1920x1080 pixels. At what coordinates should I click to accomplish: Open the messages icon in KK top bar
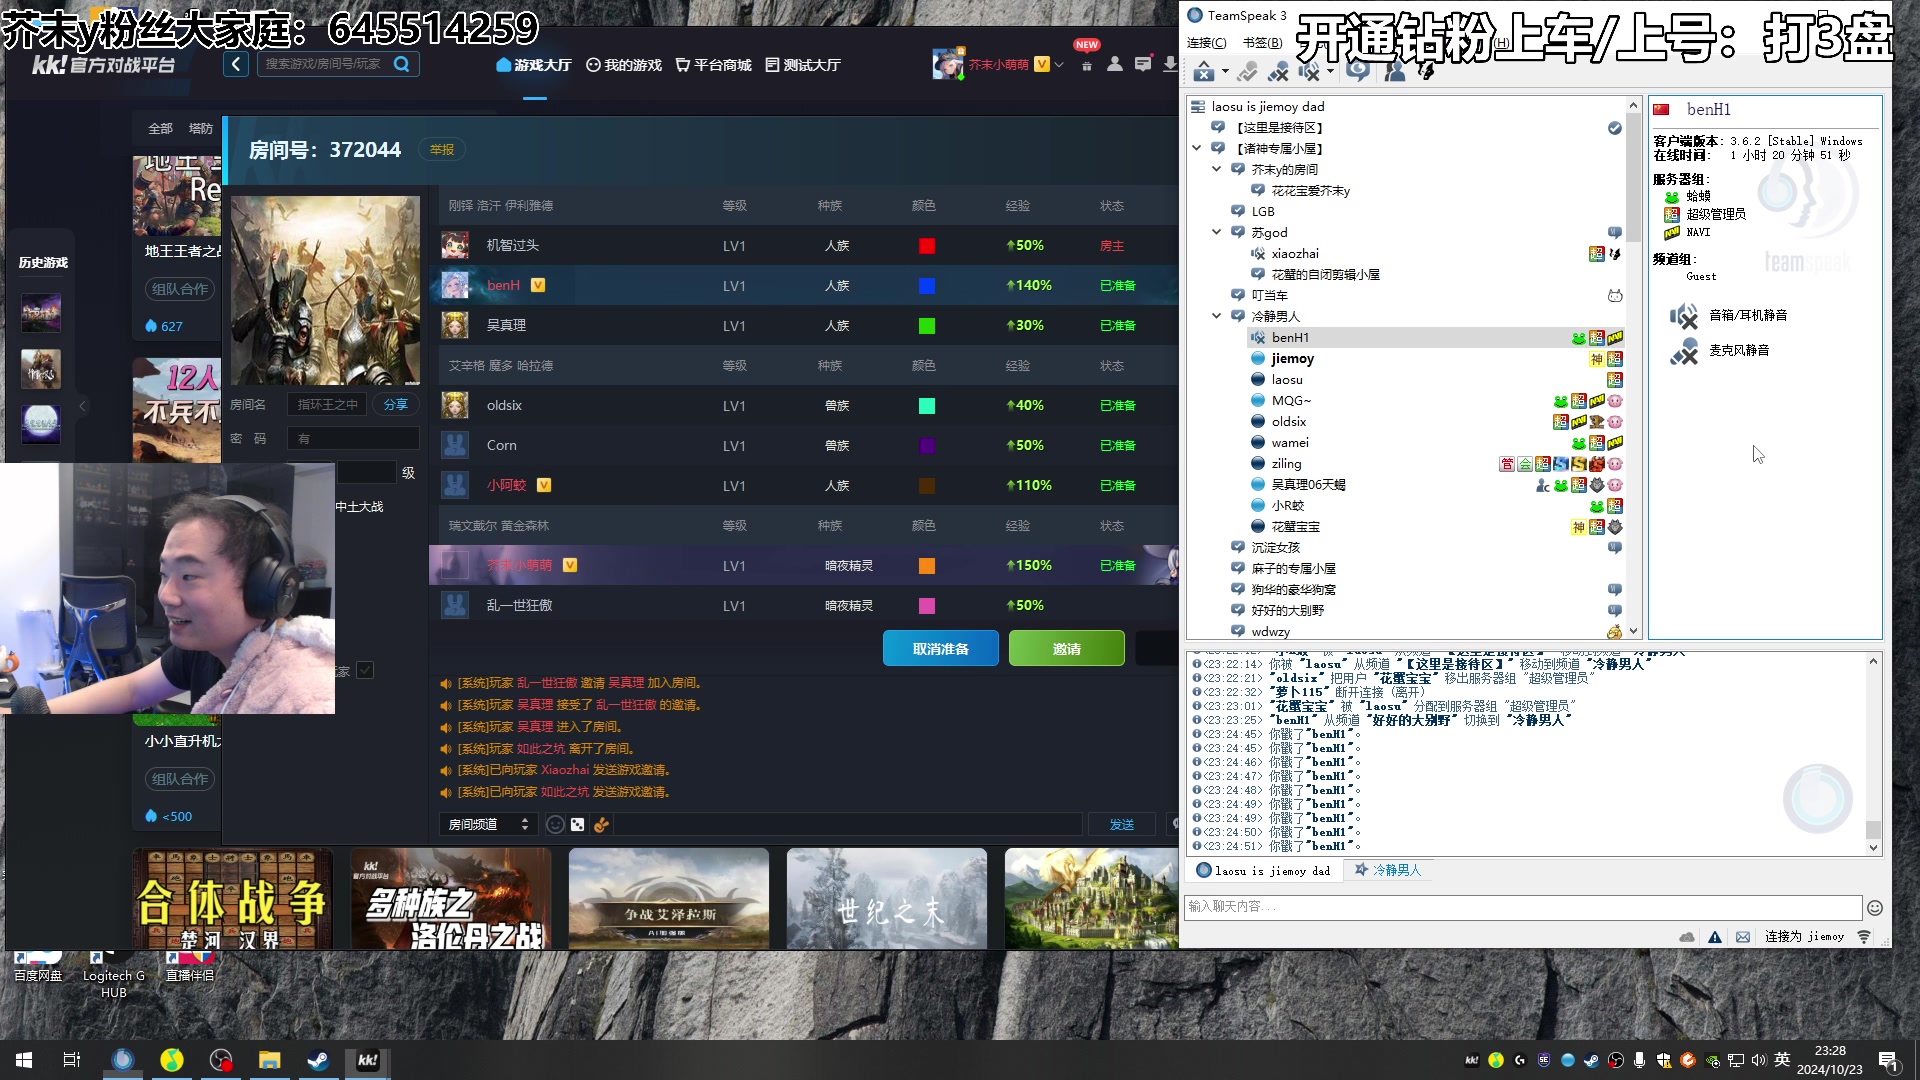(x=1143, y=64)
